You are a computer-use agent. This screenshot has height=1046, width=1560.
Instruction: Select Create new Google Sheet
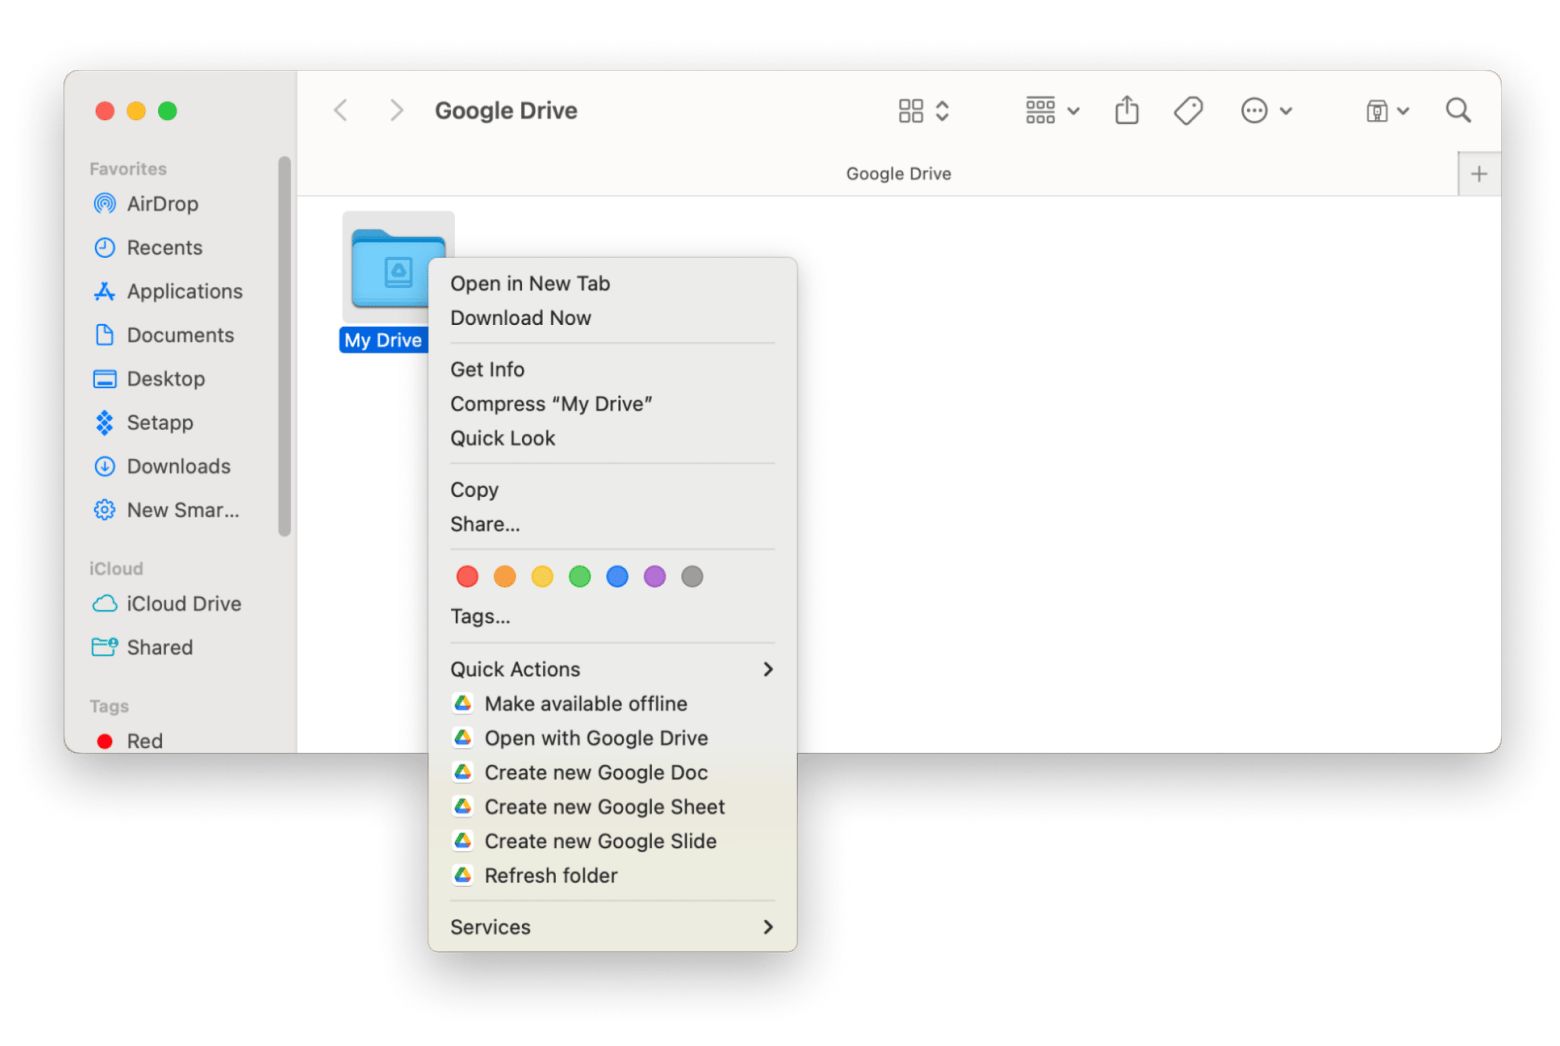[604, 807]
